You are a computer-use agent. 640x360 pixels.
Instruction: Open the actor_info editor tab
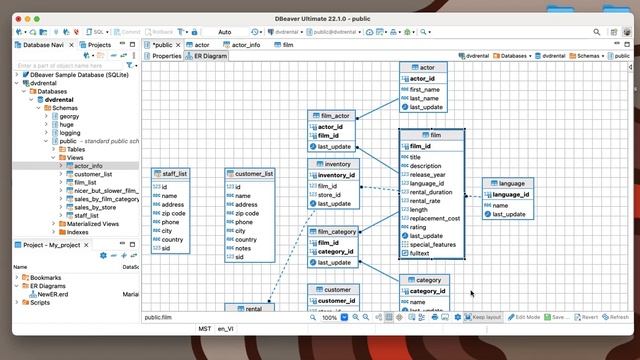(242, 45)
